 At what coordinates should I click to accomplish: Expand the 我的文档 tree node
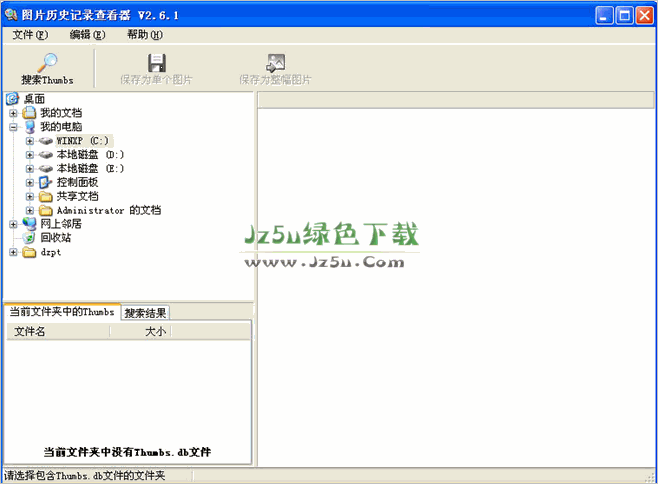[13, 113]
